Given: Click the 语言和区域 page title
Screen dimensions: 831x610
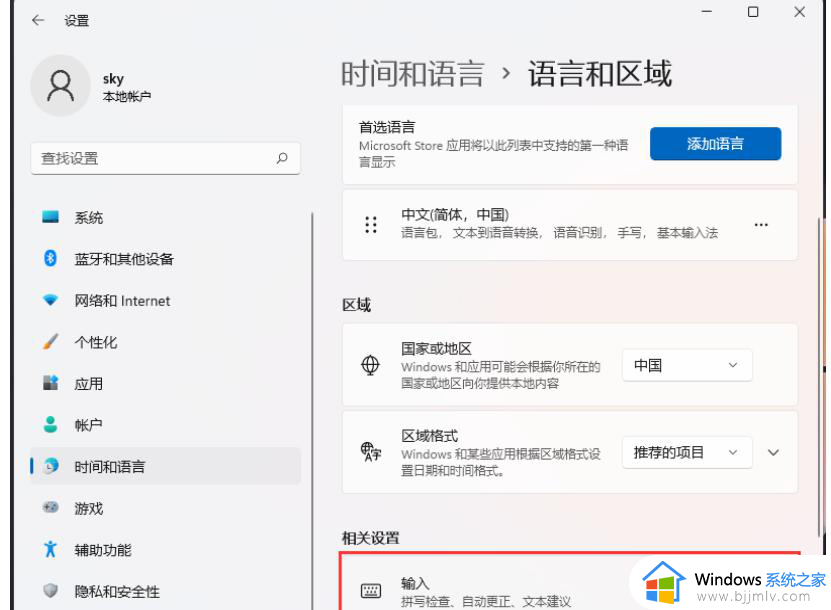Looking at the screenshot, I should pyautogui.click(x=600, y=73).
